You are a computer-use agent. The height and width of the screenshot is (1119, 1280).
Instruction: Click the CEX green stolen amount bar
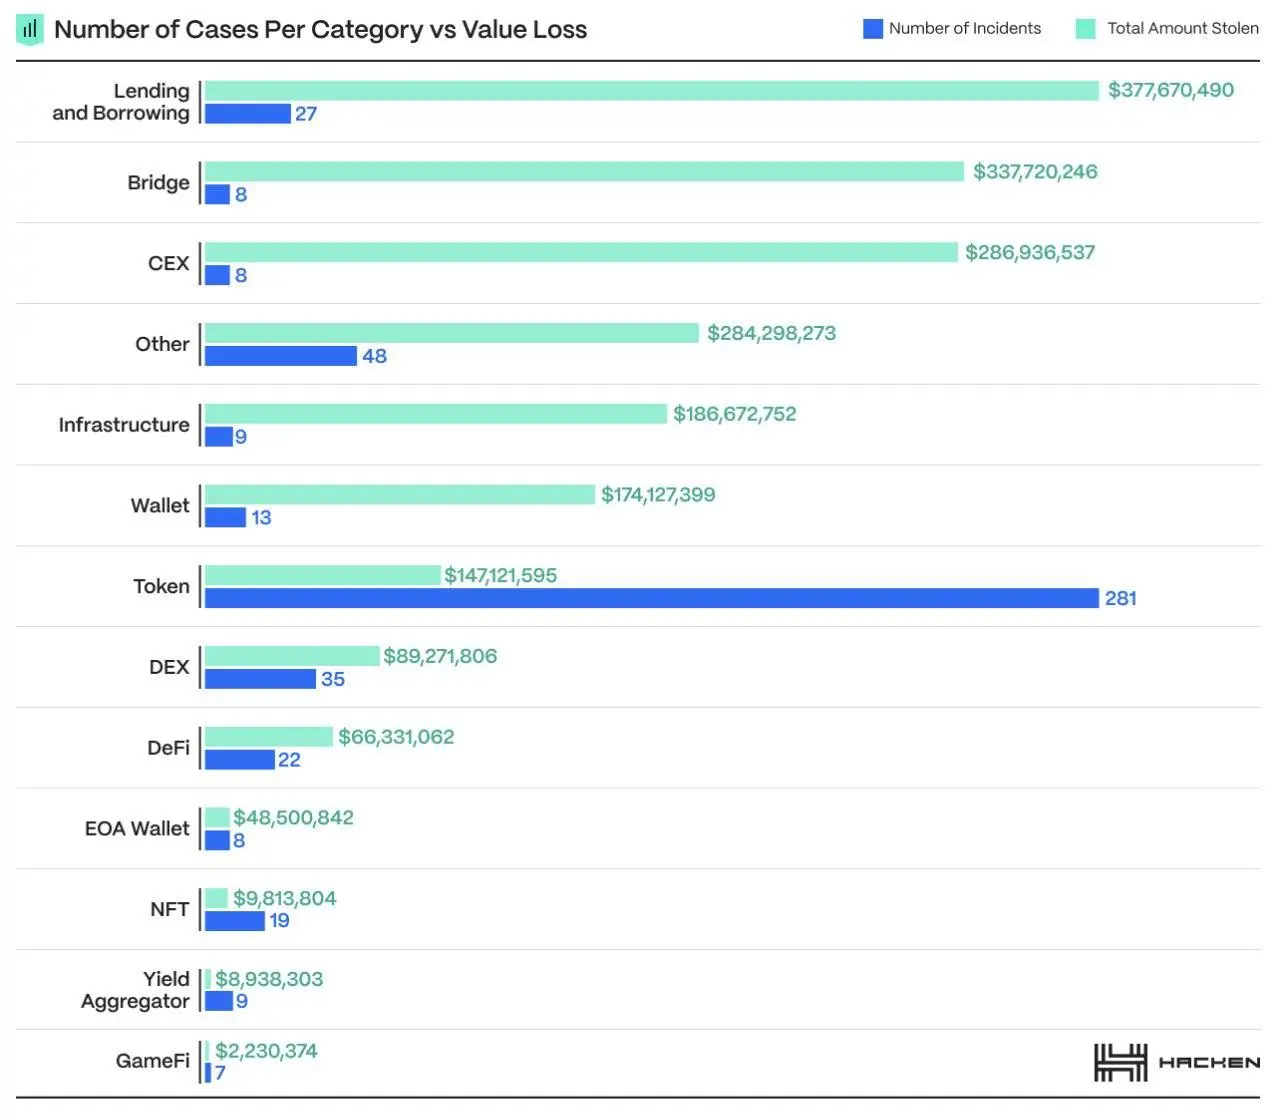click(581, 252)
